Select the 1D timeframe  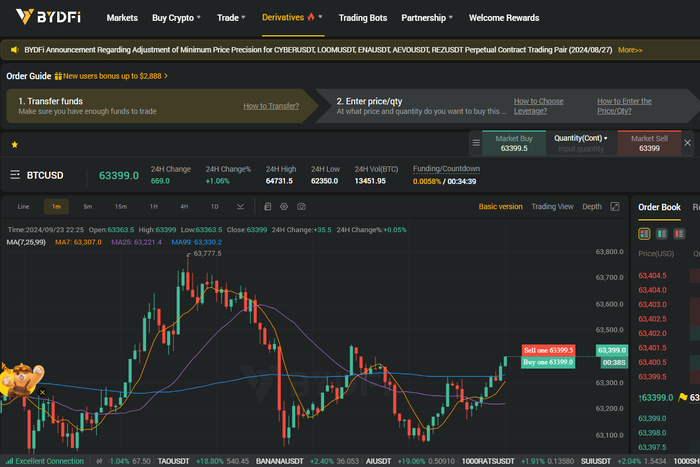click(214, 207)
